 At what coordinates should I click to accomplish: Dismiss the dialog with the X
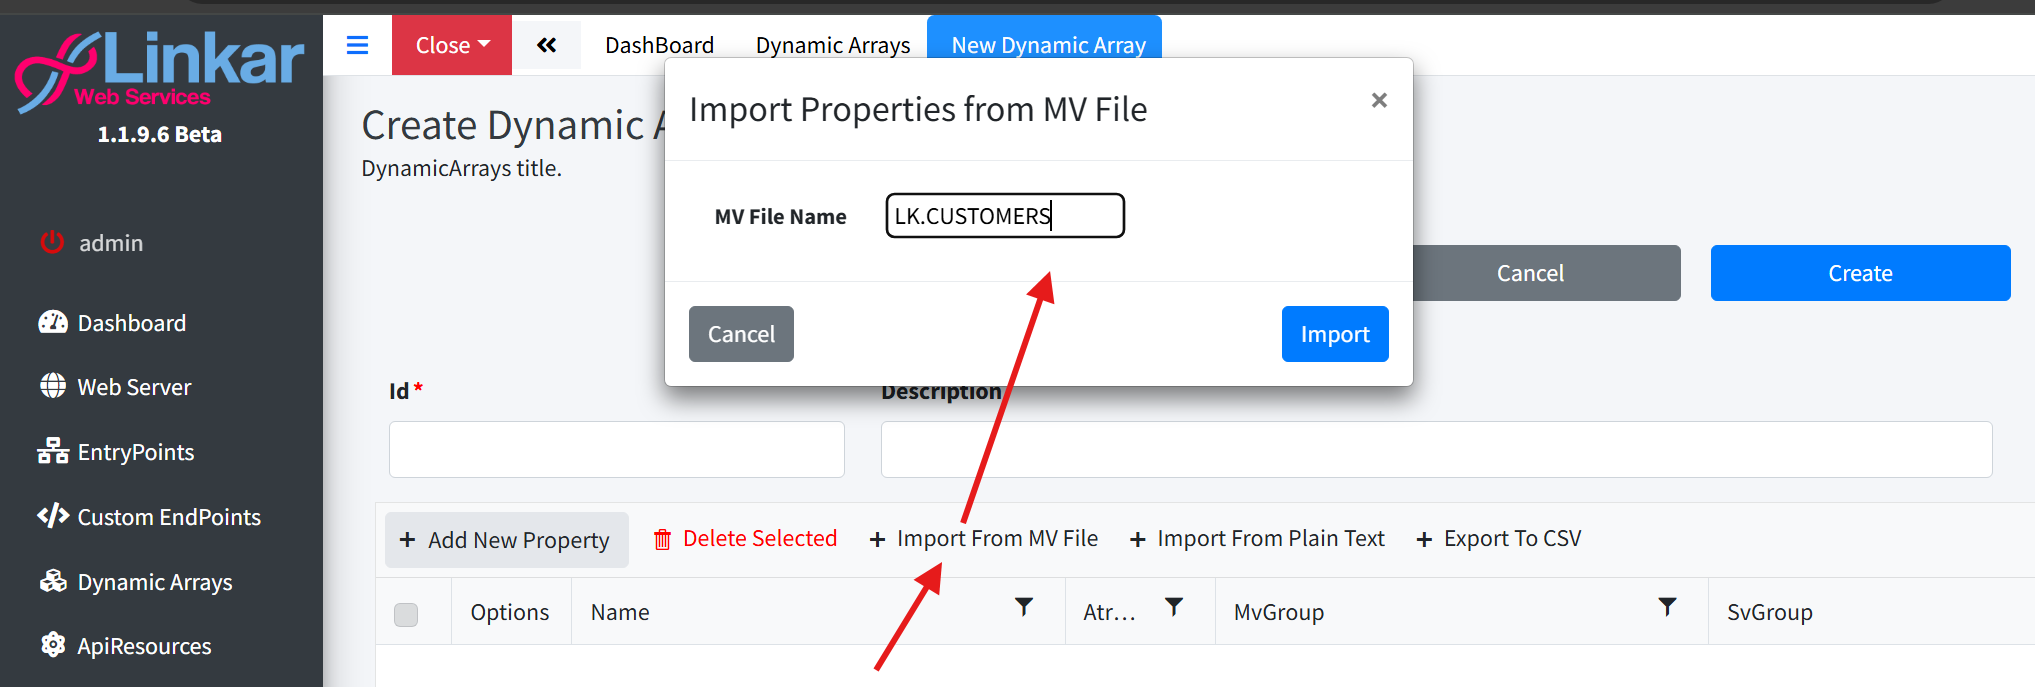click(x=1379, y=100)
